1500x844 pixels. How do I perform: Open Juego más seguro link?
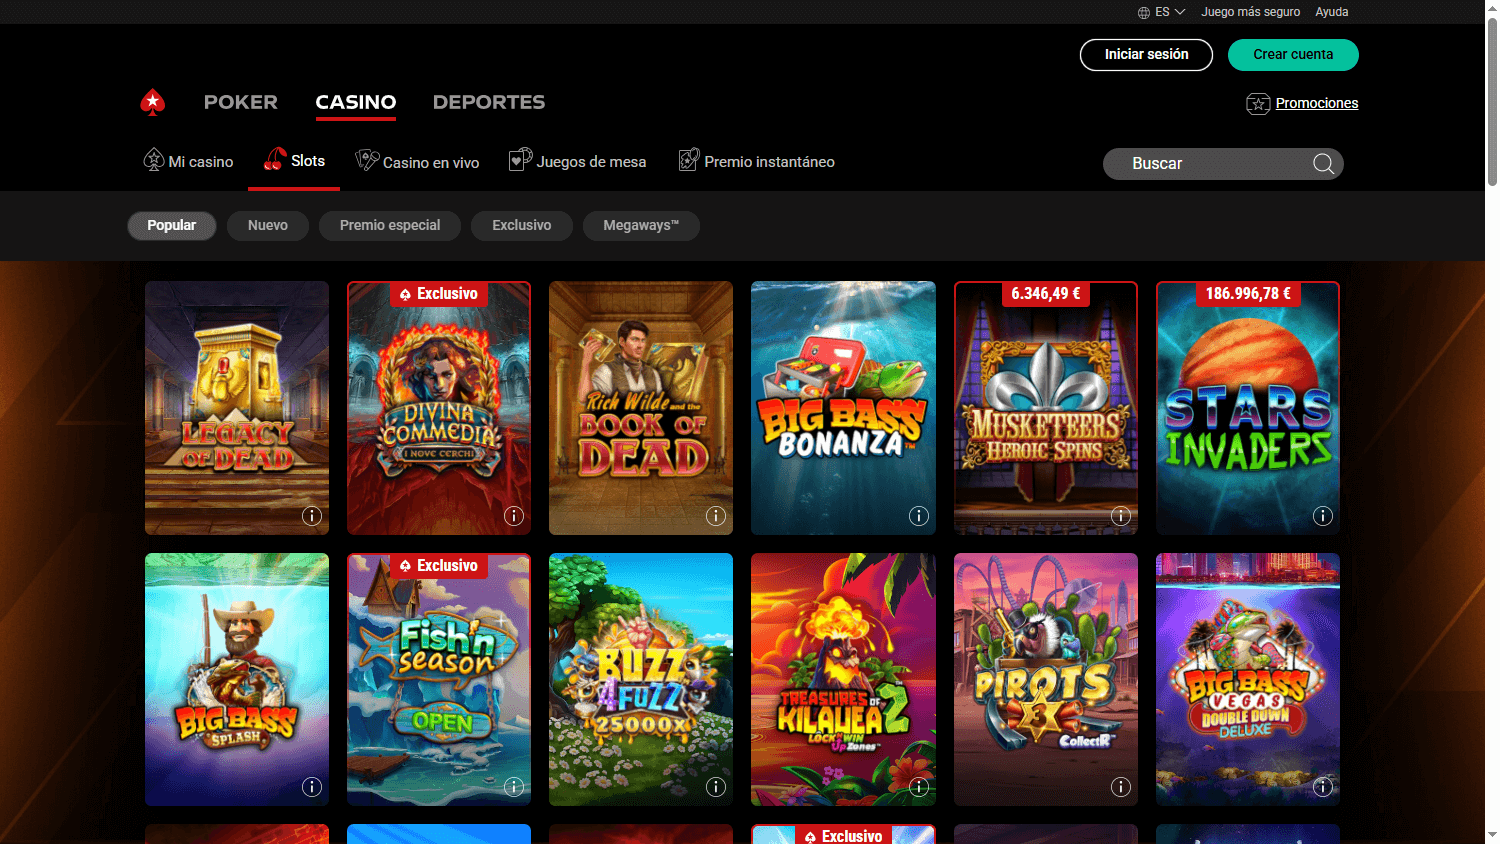pyautogui.click(x=1251, y=12)
